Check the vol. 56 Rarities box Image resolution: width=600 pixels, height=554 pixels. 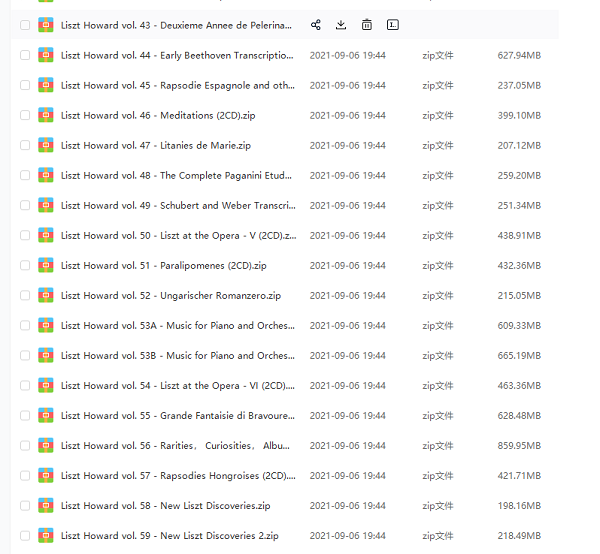(25, 446)
